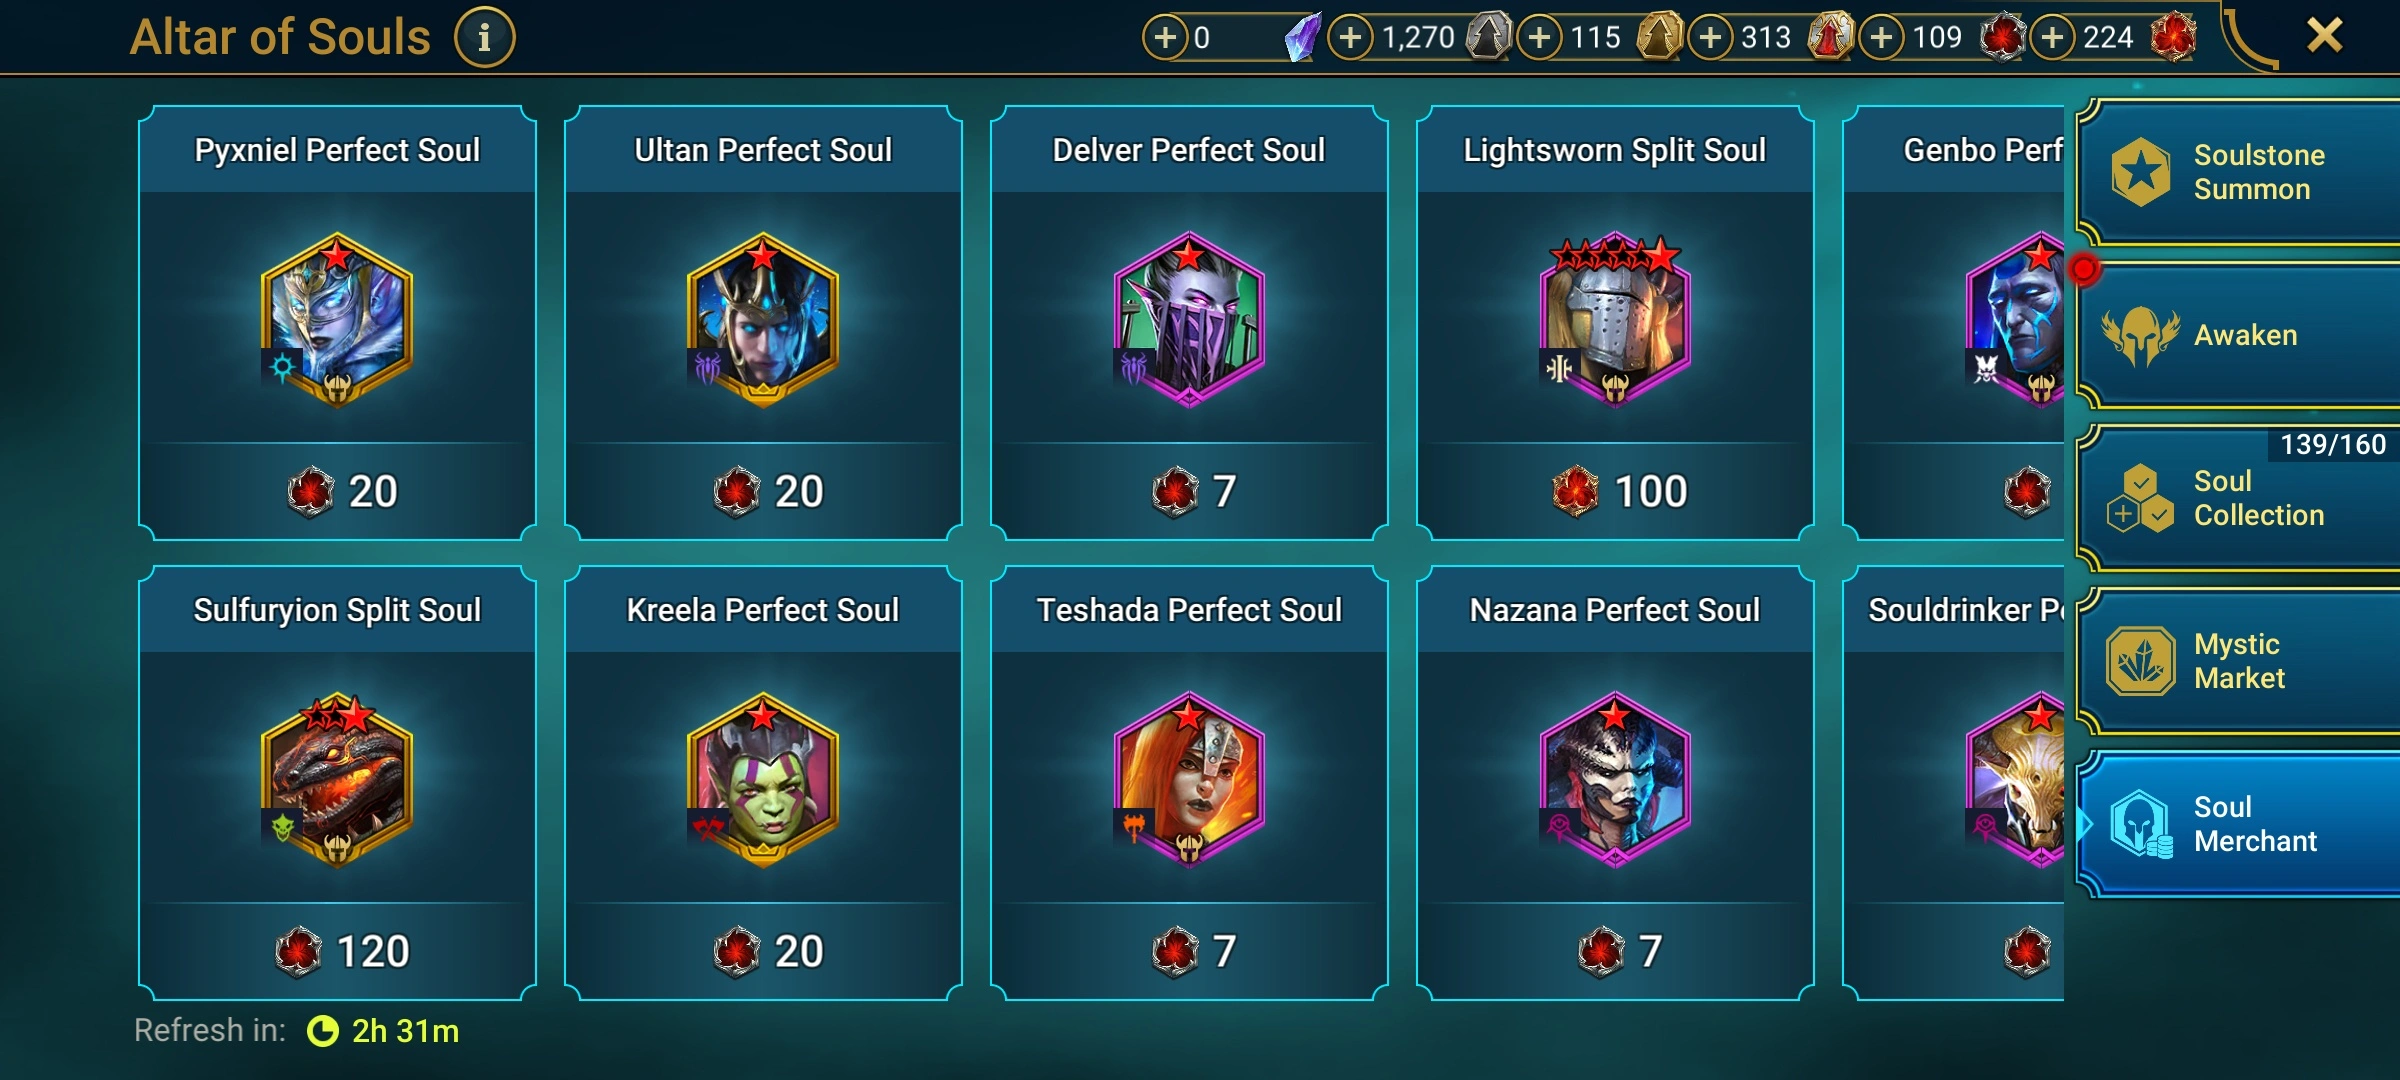Open the Soulstone Summon tab
The image size is (2400, 1080).
[x=2239, y=172]
